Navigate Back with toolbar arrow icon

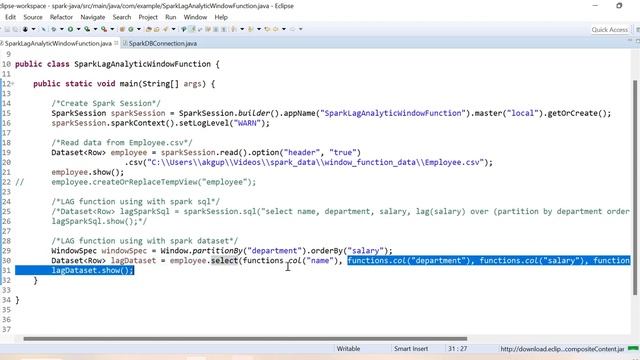[276, 29]
